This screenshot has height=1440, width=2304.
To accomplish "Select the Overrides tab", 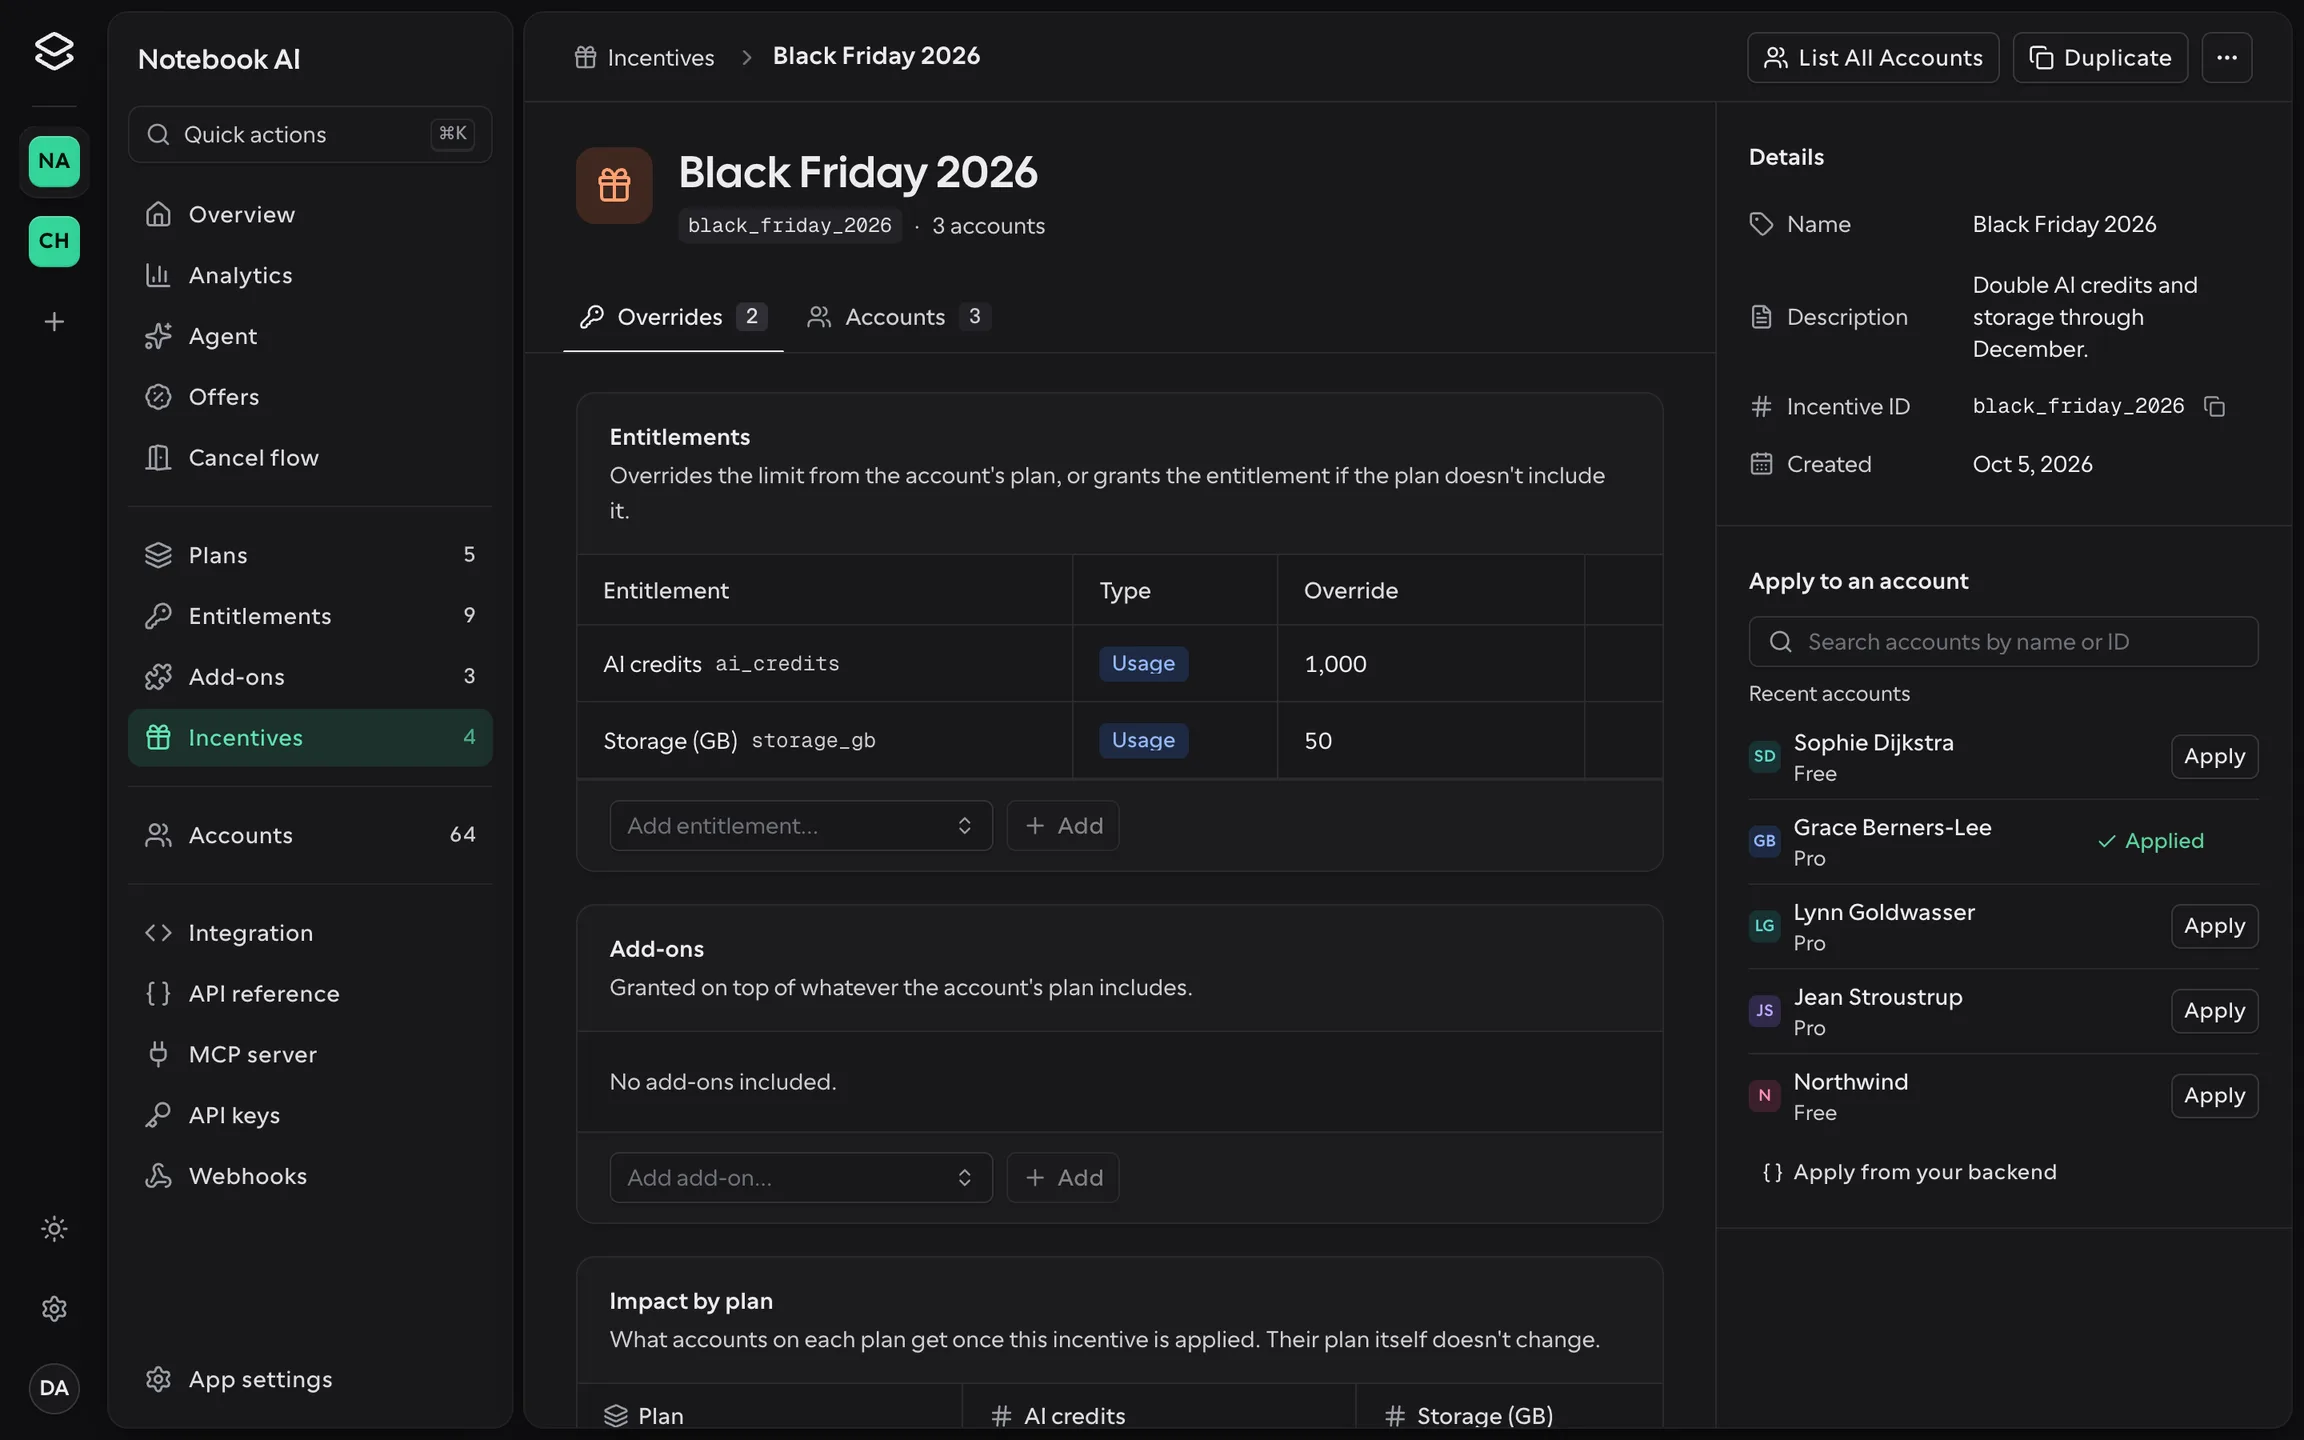I will point(673,317).
